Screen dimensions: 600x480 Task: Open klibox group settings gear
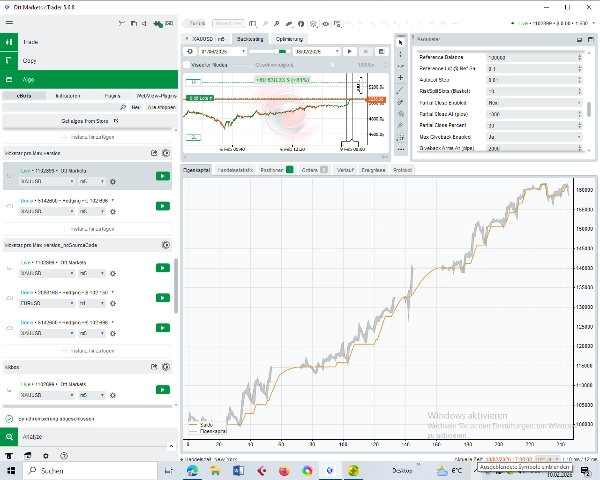coord(166,367)
